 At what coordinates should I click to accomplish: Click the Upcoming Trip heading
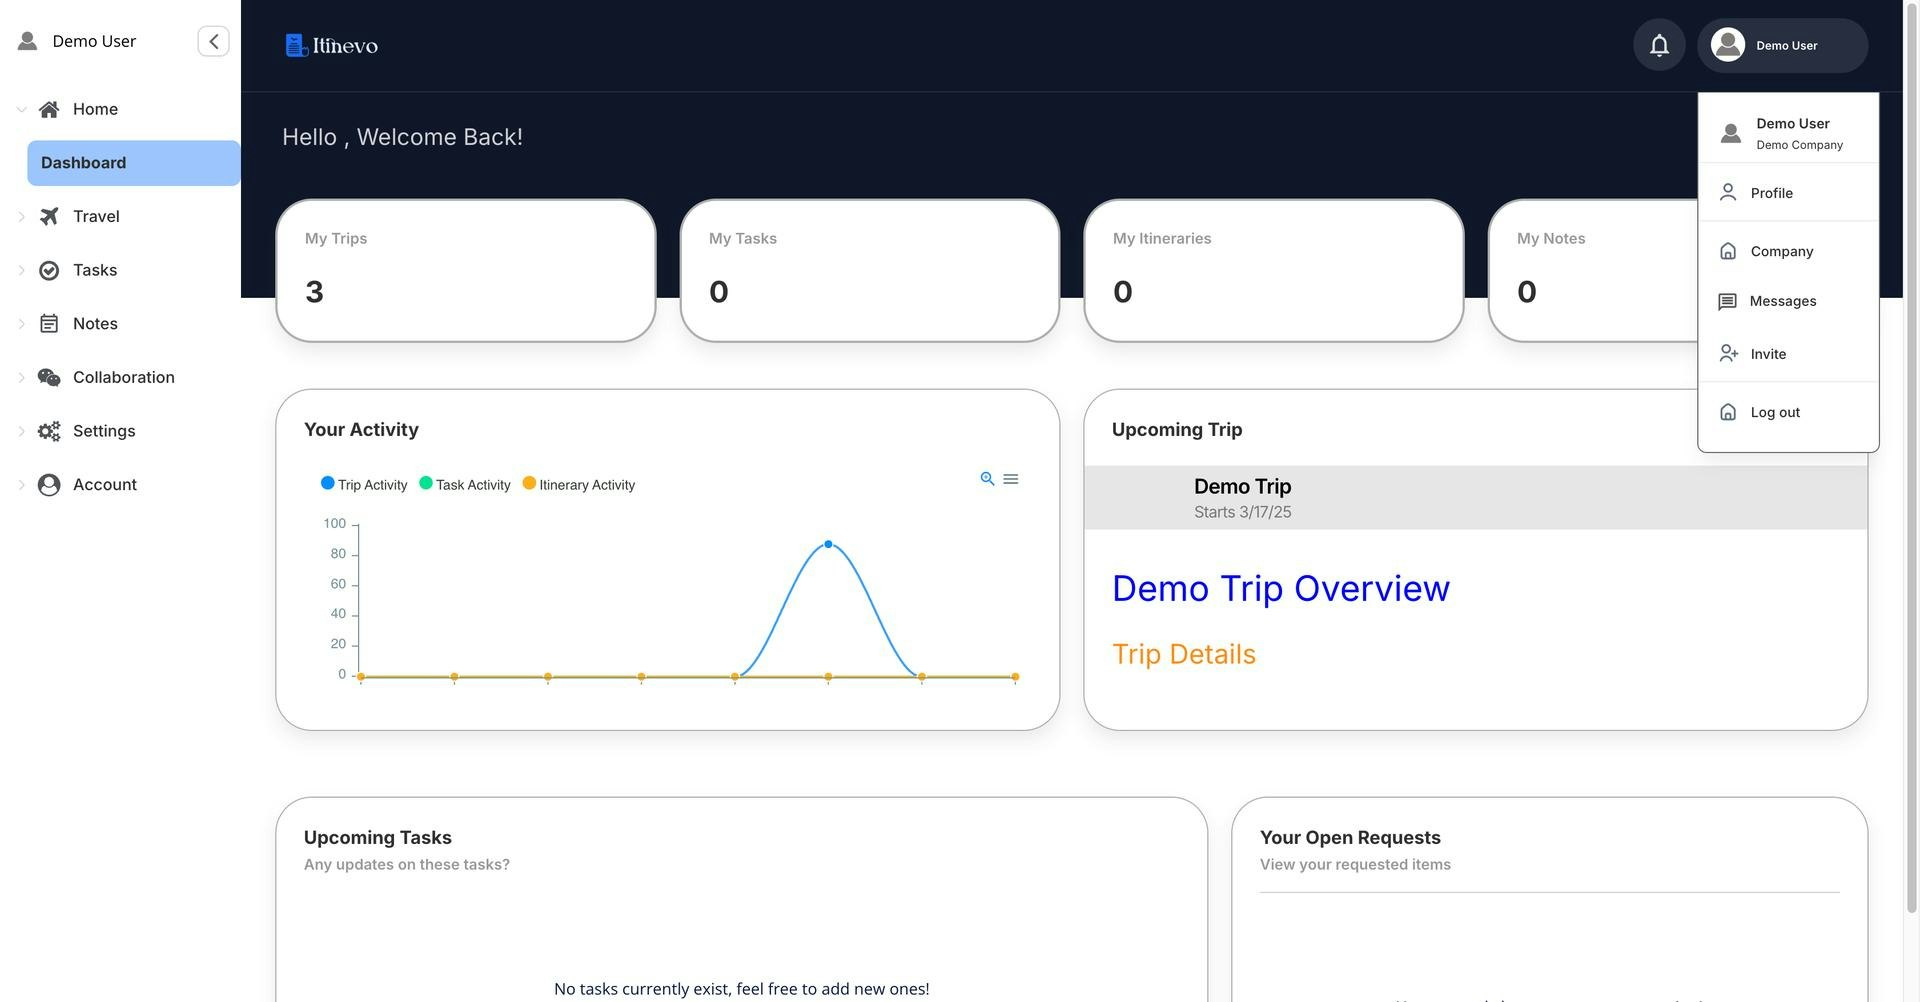1177,429
